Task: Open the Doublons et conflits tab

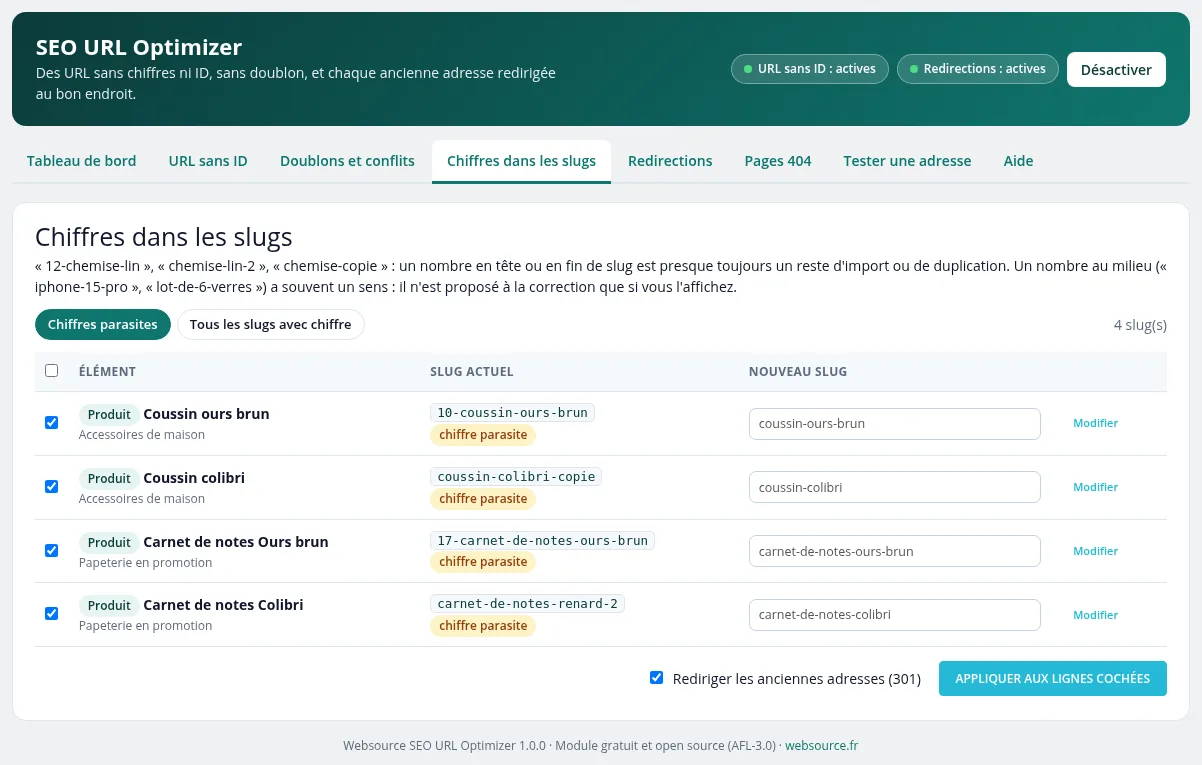Action: click(347, 161)
